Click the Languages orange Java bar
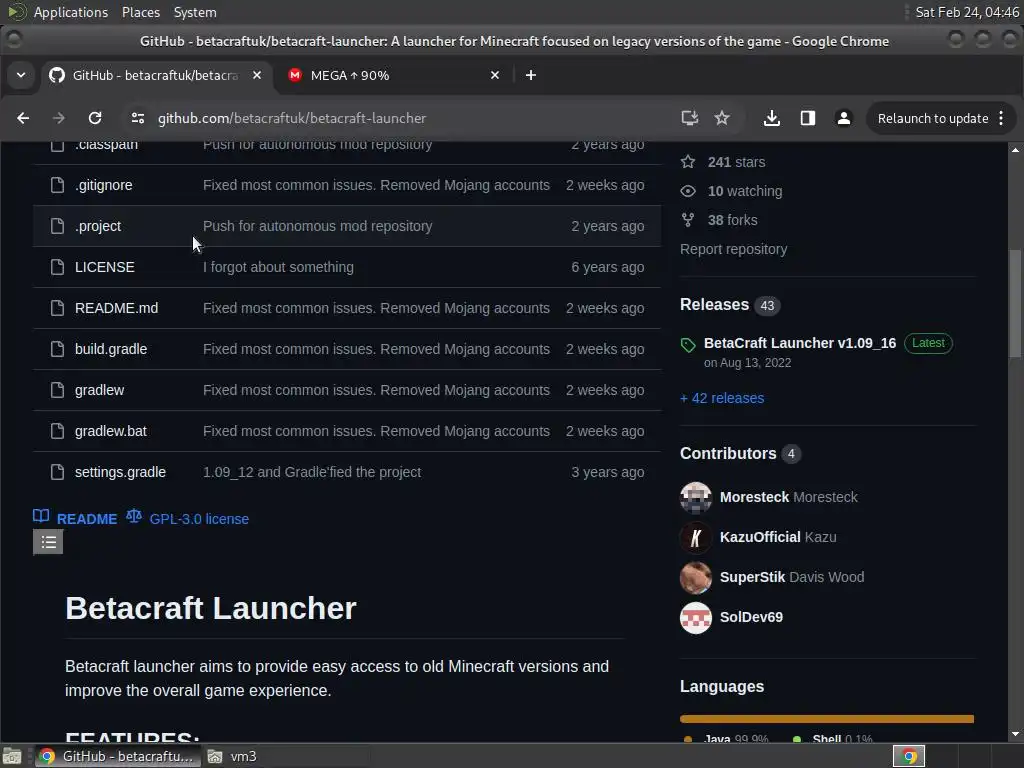1024x768 pixels. tap(826, 719)
